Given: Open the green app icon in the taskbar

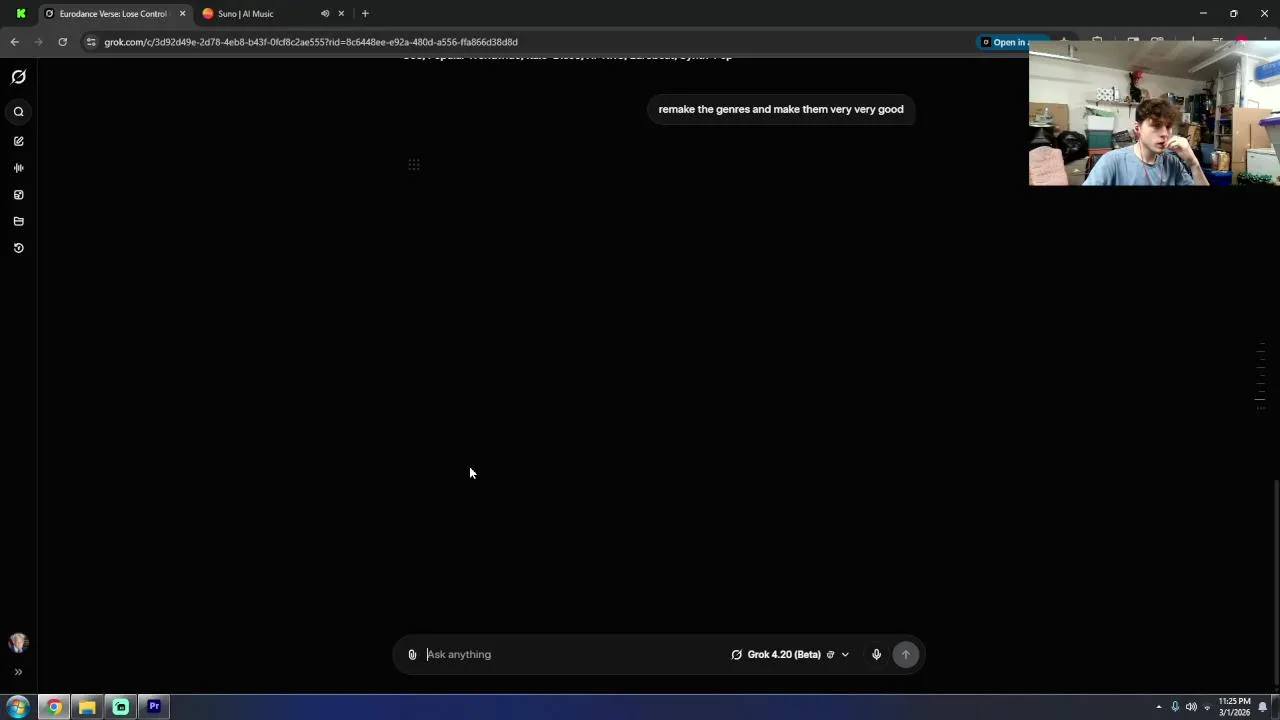Looking at the screenshot, I should (x=121, y=707).
